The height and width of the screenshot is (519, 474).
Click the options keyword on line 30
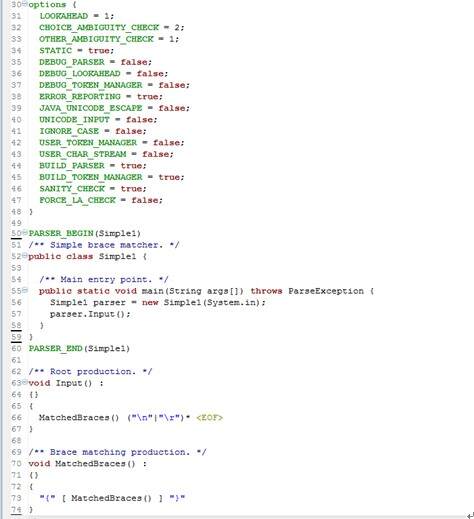[47, 5]
